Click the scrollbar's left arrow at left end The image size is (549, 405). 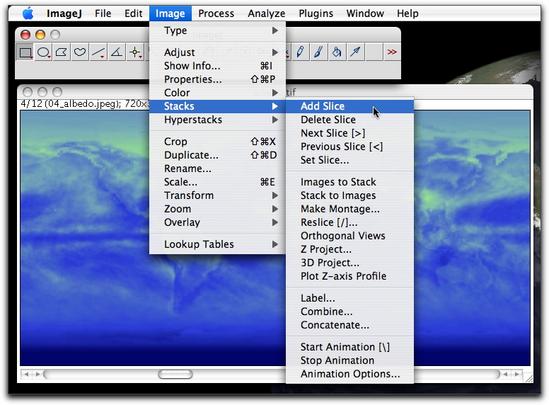26,374
